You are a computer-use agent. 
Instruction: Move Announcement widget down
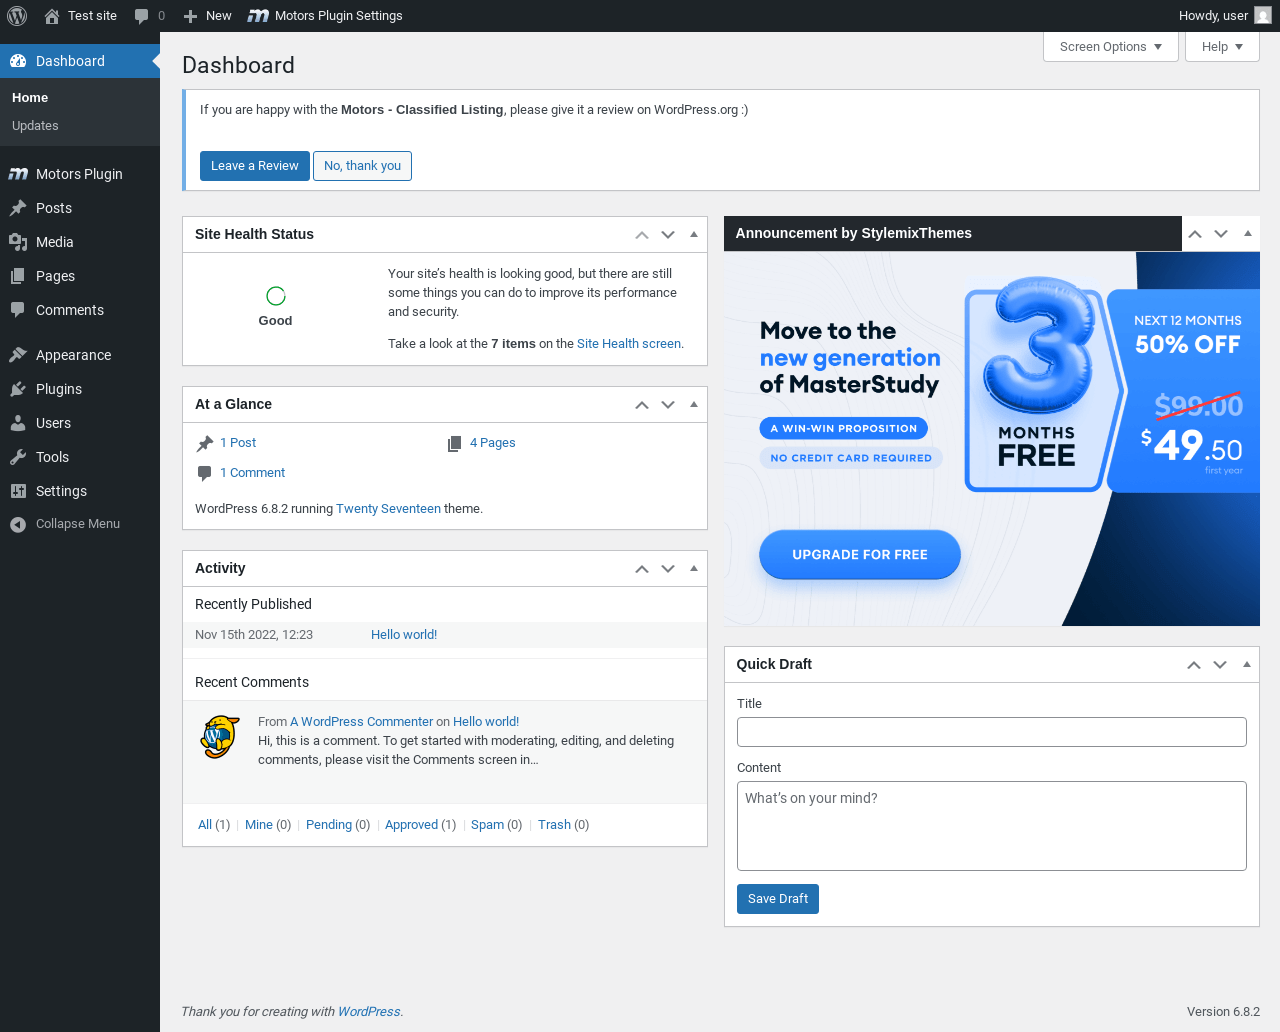click(1221, 234)
